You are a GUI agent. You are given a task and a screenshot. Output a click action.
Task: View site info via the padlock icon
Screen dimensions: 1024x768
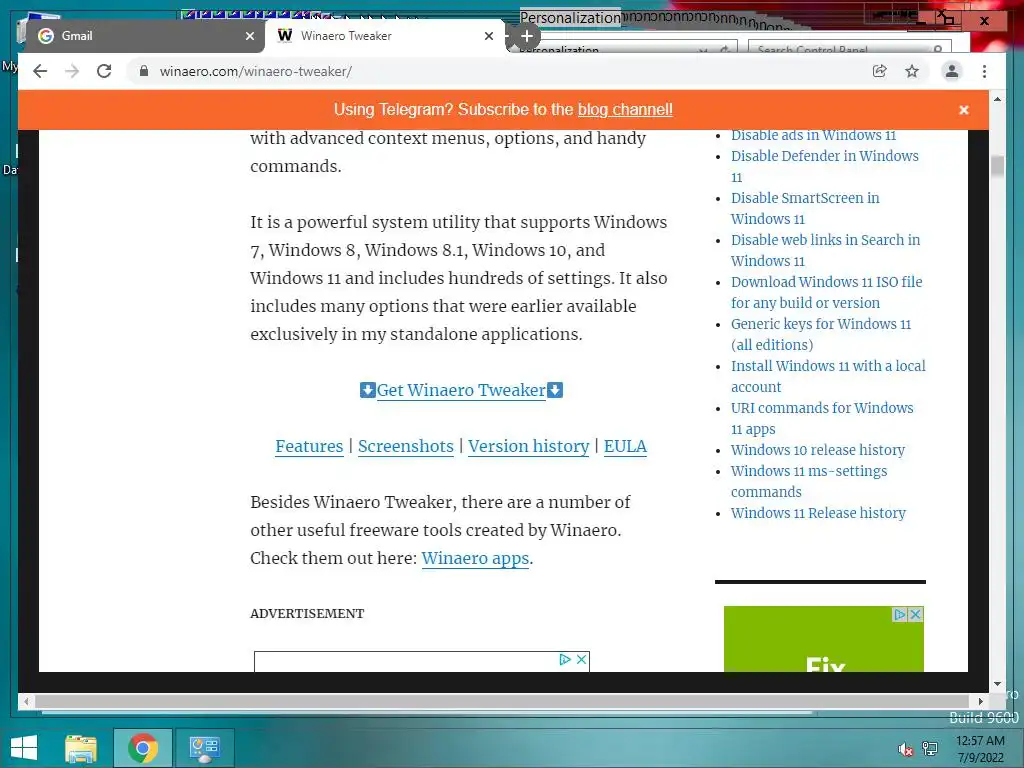coord(144,71)
